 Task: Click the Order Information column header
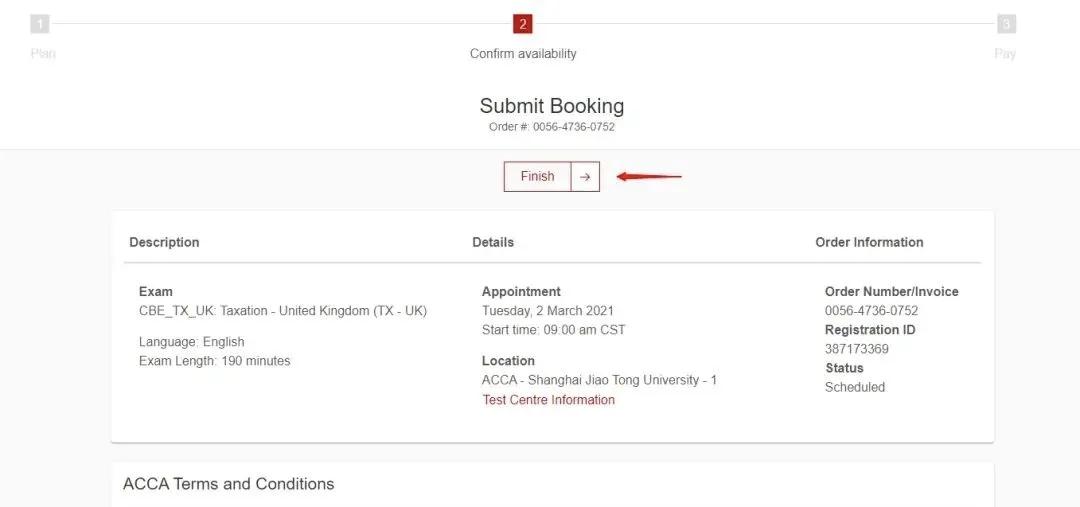coord(869,242)
